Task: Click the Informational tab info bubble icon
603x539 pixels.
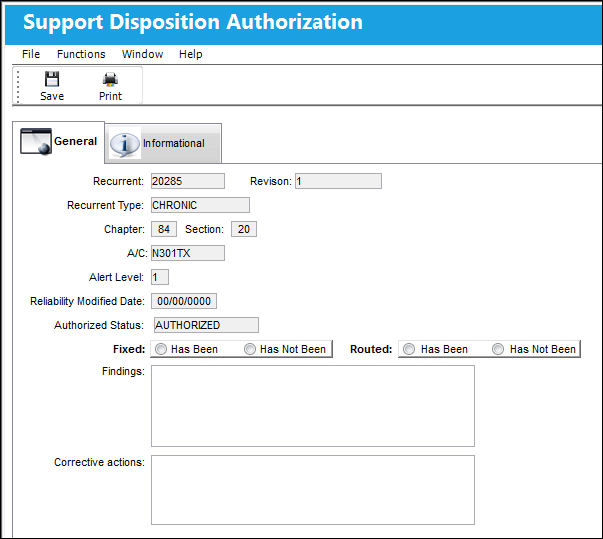Action: (x=125, y=144)
